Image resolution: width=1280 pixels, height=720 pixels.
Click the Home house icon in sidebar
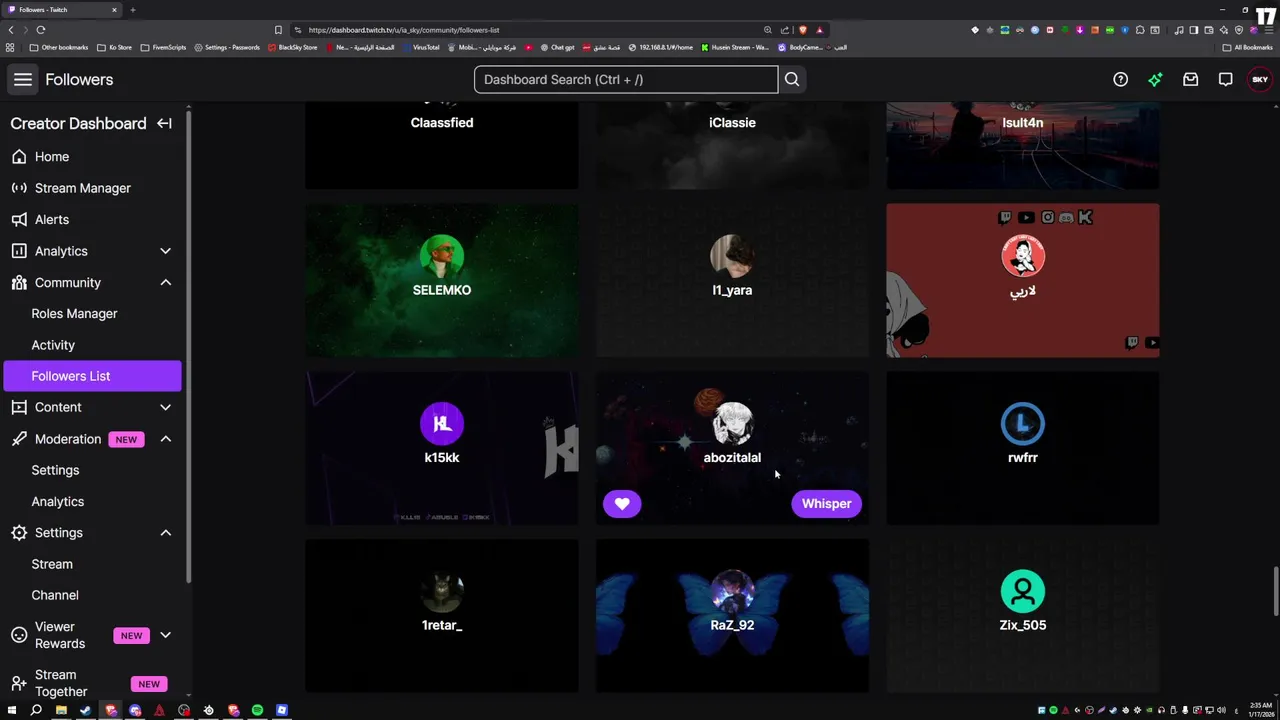(x=19, y=157)
